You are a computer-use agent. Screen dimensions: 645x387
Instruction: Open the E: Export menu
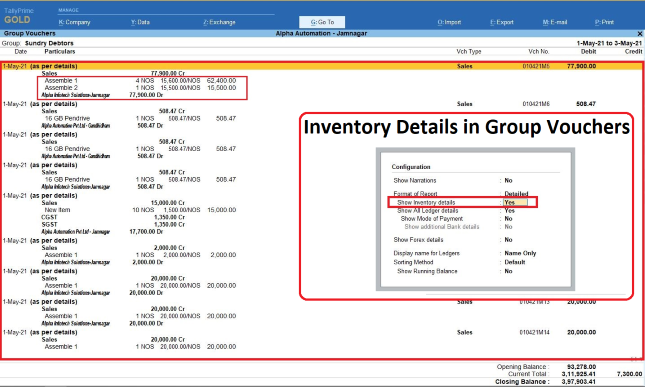502,22
